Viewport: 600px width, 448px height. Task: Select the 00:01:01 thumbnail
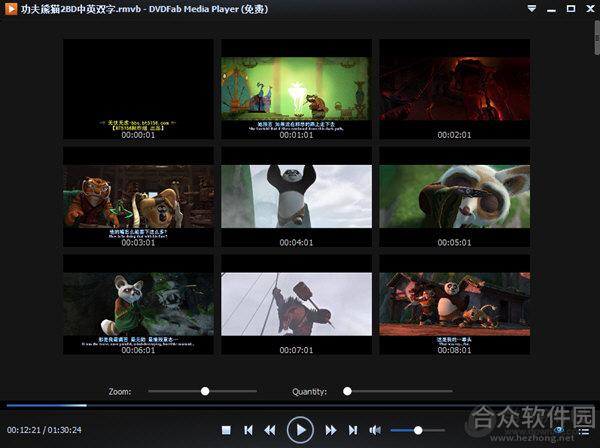pos(296,89)
